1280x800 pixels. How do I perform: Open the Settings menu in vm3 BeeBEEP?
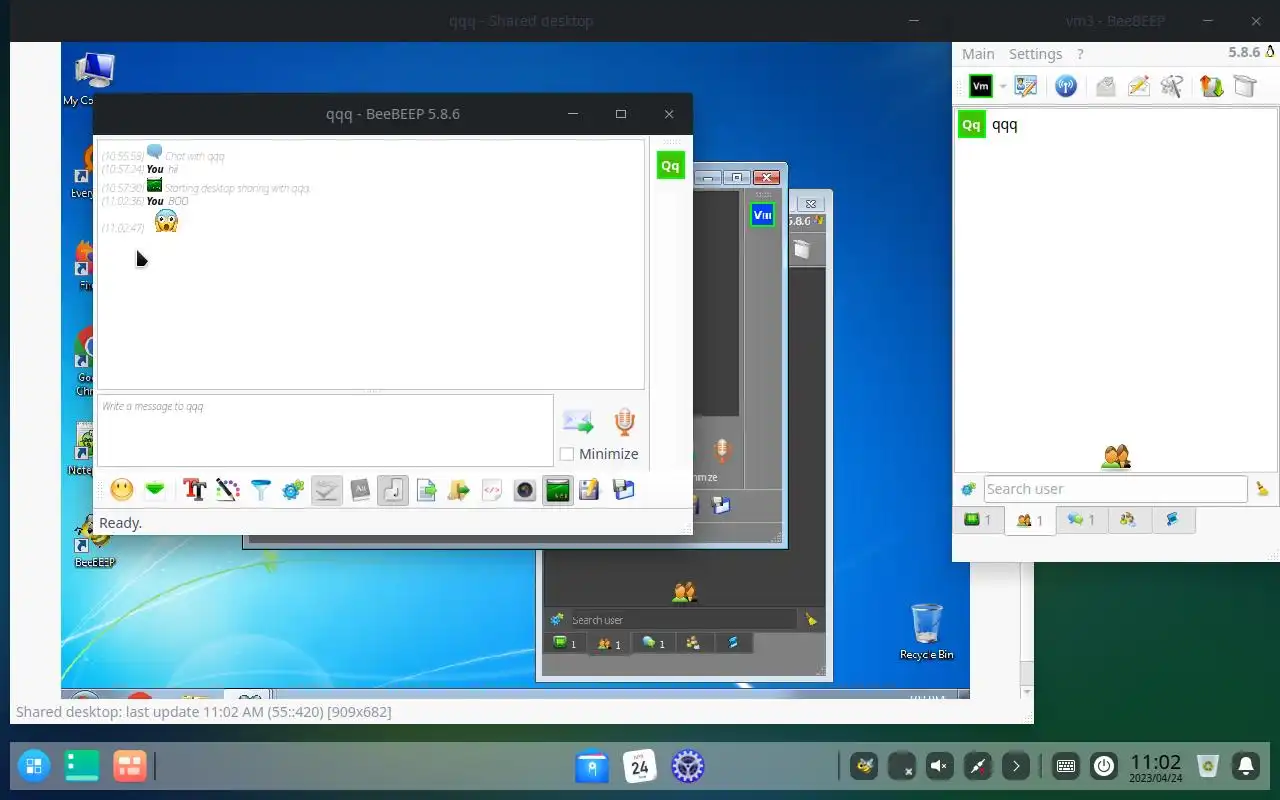tap(1035, 54)
